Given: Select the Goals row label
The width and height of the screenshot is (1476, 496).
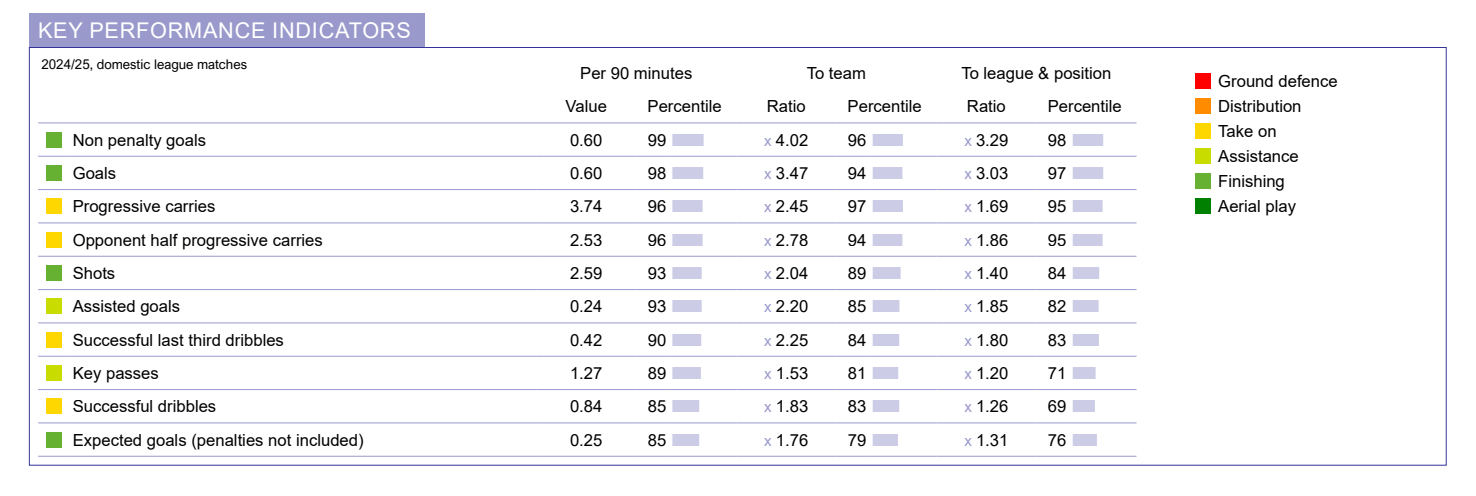Looking at the screenshot, I should pos(94,173).
